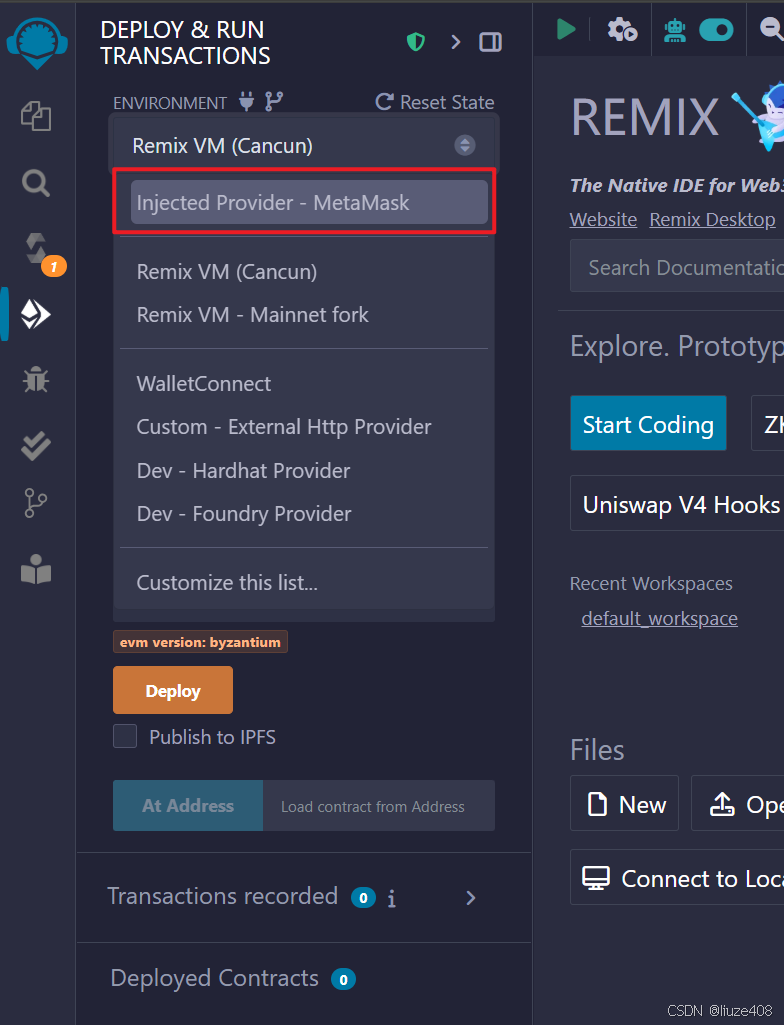
Task: Click the Deployed Contracts count badge
Action: (343, 979)
